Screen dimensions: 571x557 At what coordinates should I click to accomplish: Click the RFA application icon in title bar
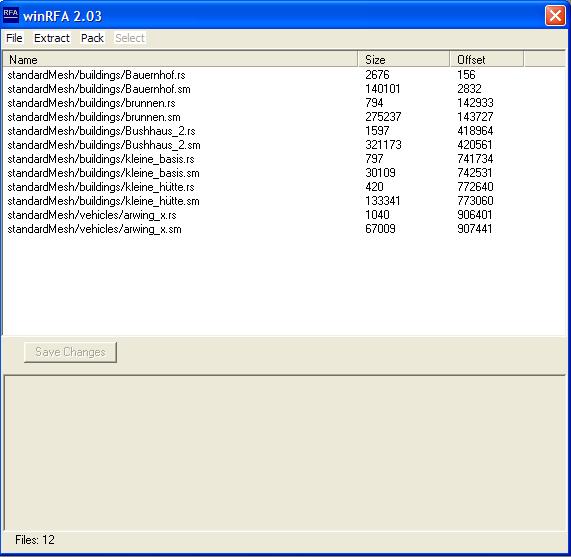[x=10, y=16]
